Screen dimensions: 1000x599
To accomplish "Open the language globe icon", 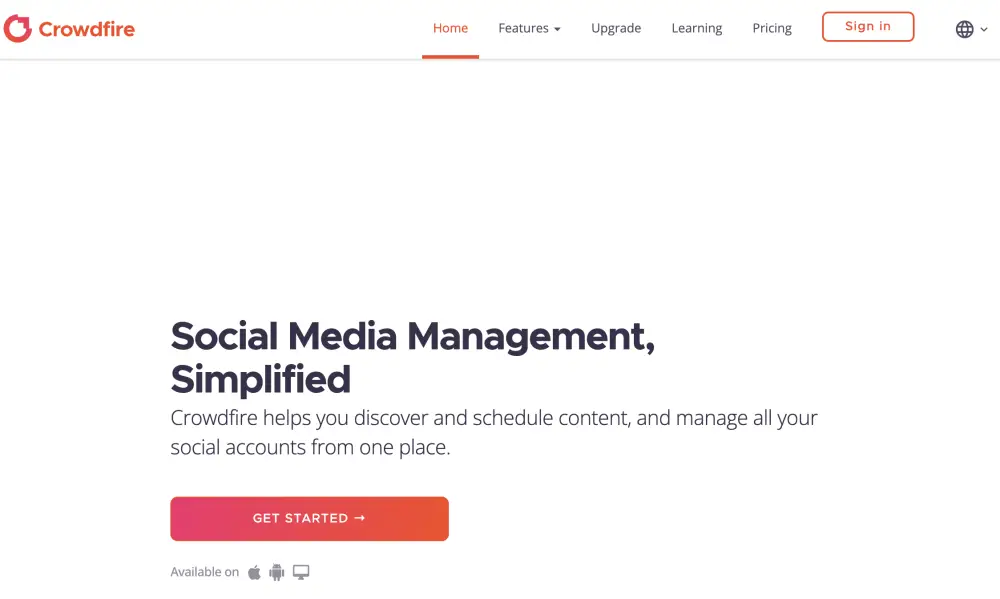I will [964, 29].
